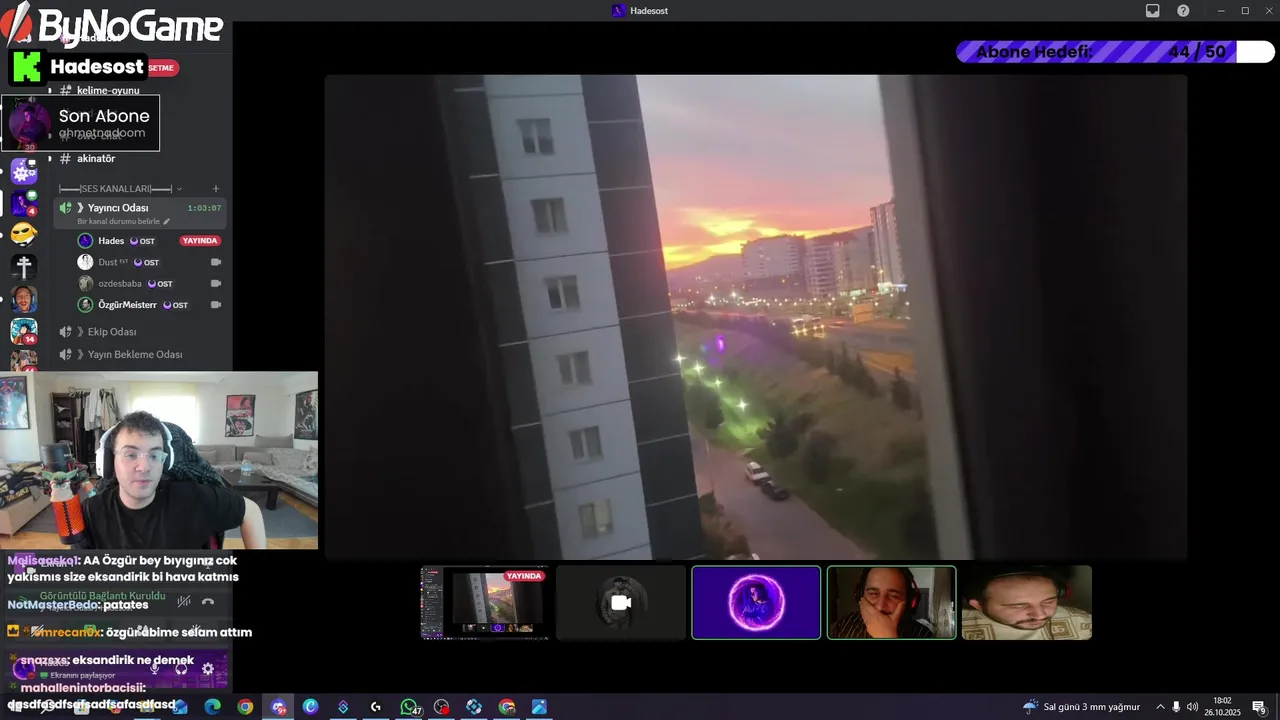Open Microsoft Edge from the taskbar

[212, 707]
